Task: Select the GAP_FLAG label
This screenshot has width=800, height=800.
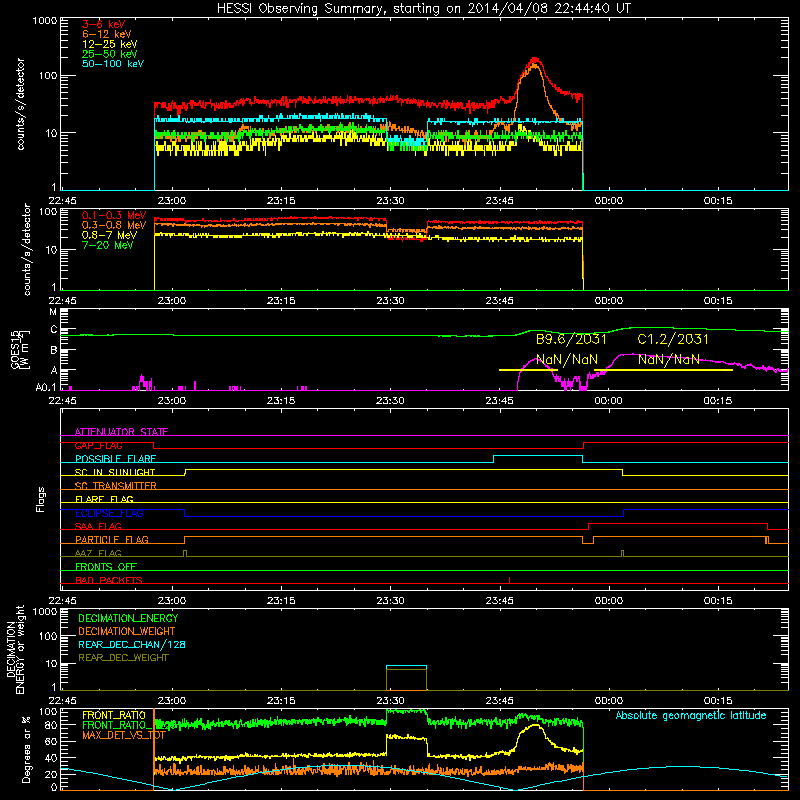Action: (98, 445)
